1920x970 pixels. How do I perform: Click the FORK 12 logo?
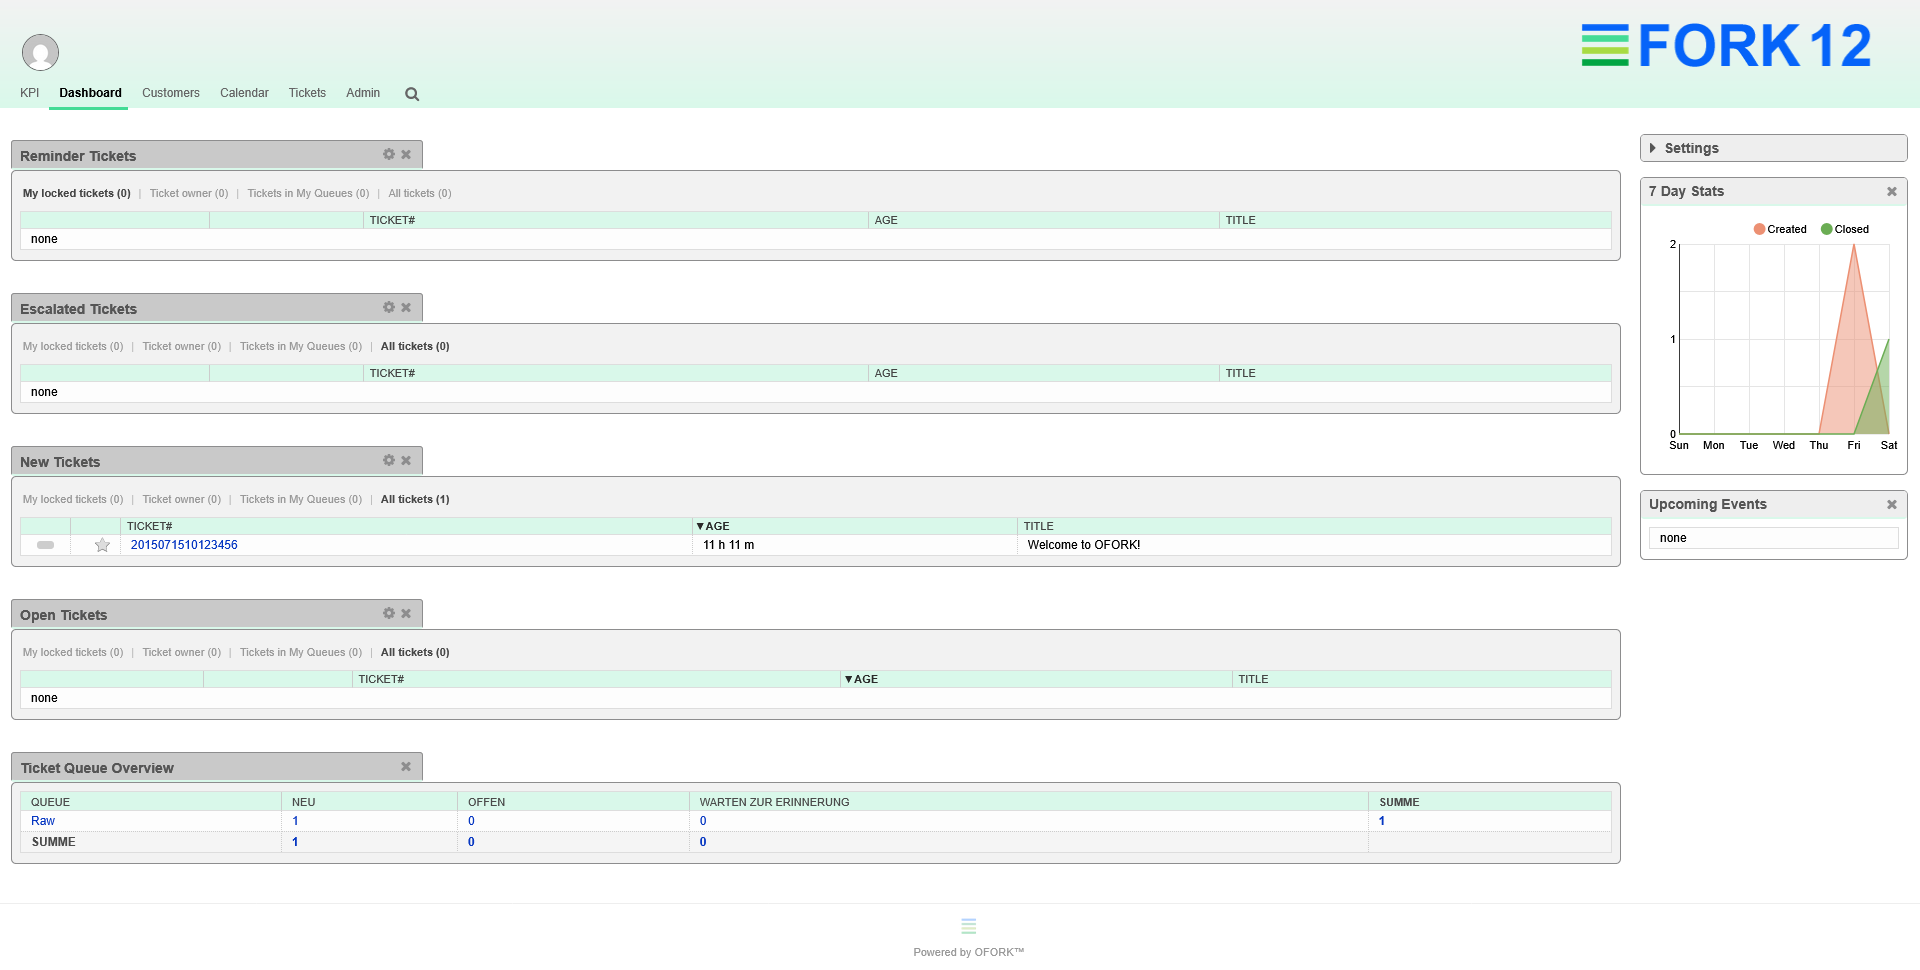[x=1725, y=45]
